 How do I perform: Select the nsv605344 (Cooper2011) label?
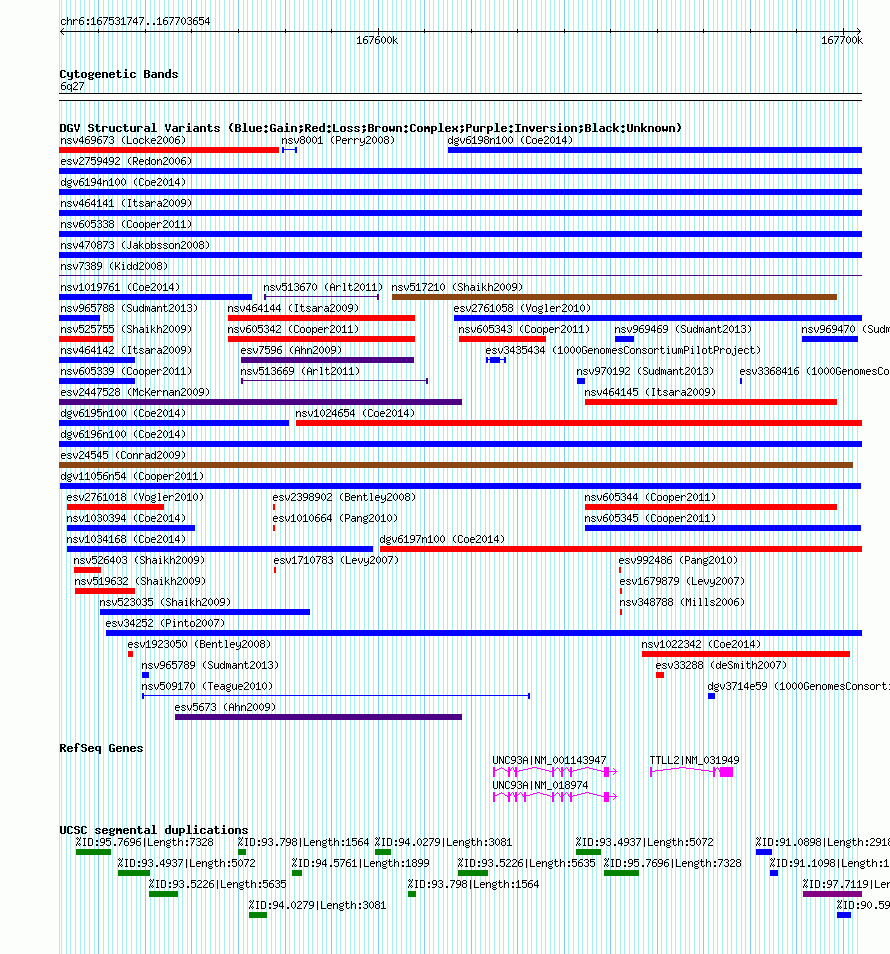[x=650, y=497]
